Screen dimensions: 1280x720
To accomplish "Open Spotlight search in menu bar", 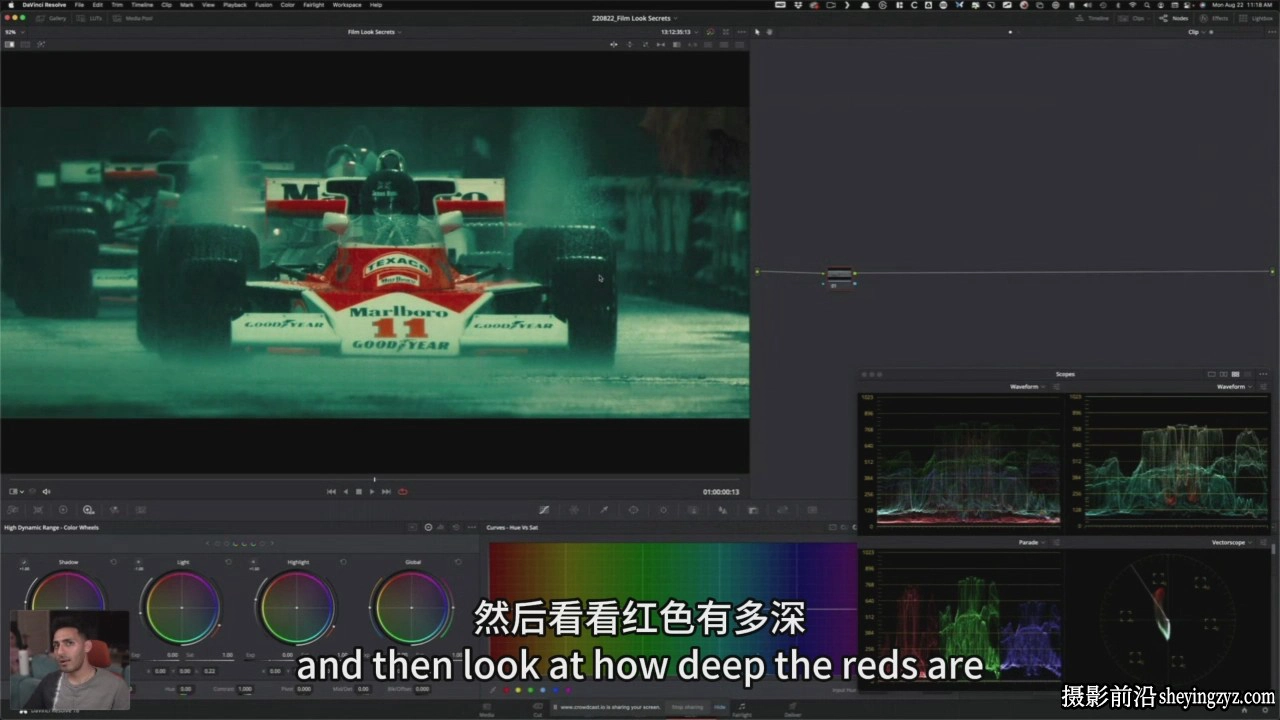I will coord(1147,5).
